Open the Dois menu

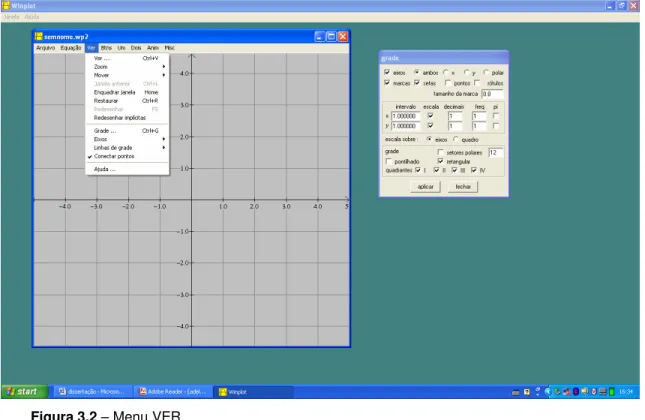pos(136,48)
